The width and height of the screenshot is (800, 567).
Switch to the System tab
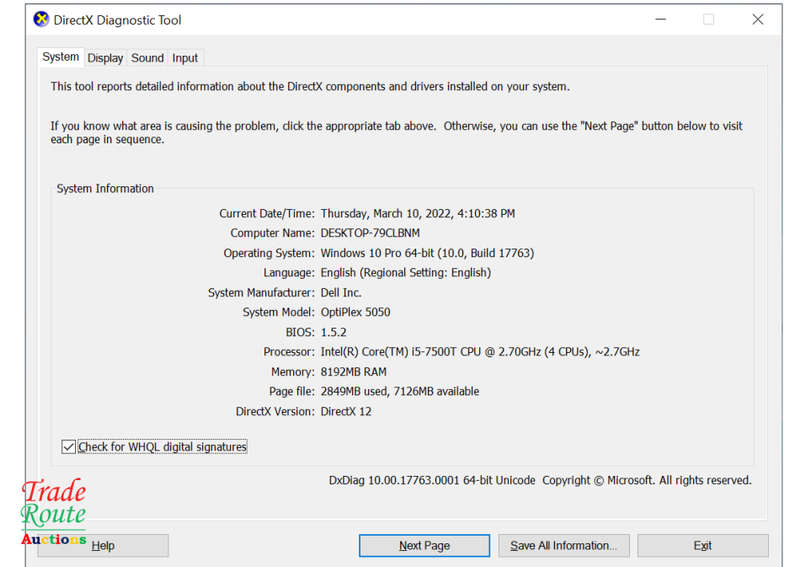coord(60,57)
